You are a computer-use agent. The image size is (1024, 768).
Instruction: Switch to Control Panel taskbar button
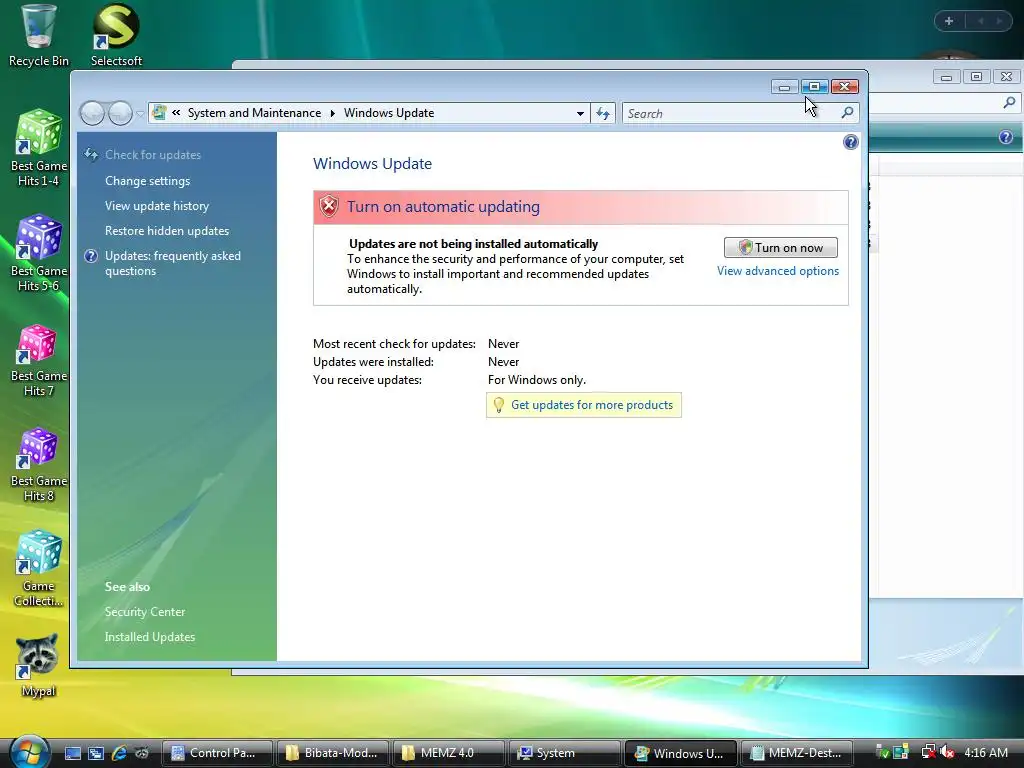click(217, 753)
